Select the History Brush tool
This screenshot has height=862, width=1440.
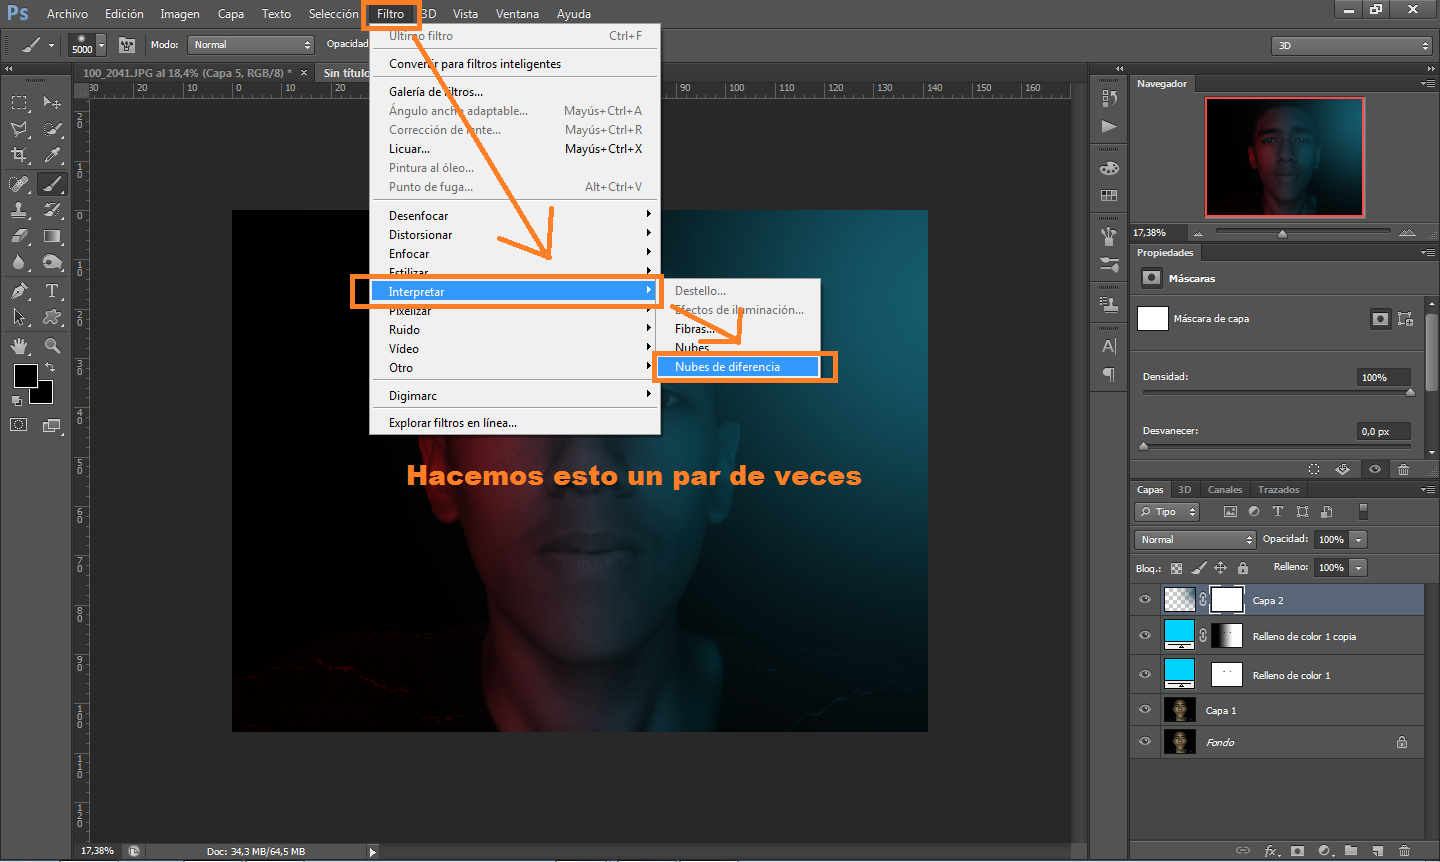[52, 210]
